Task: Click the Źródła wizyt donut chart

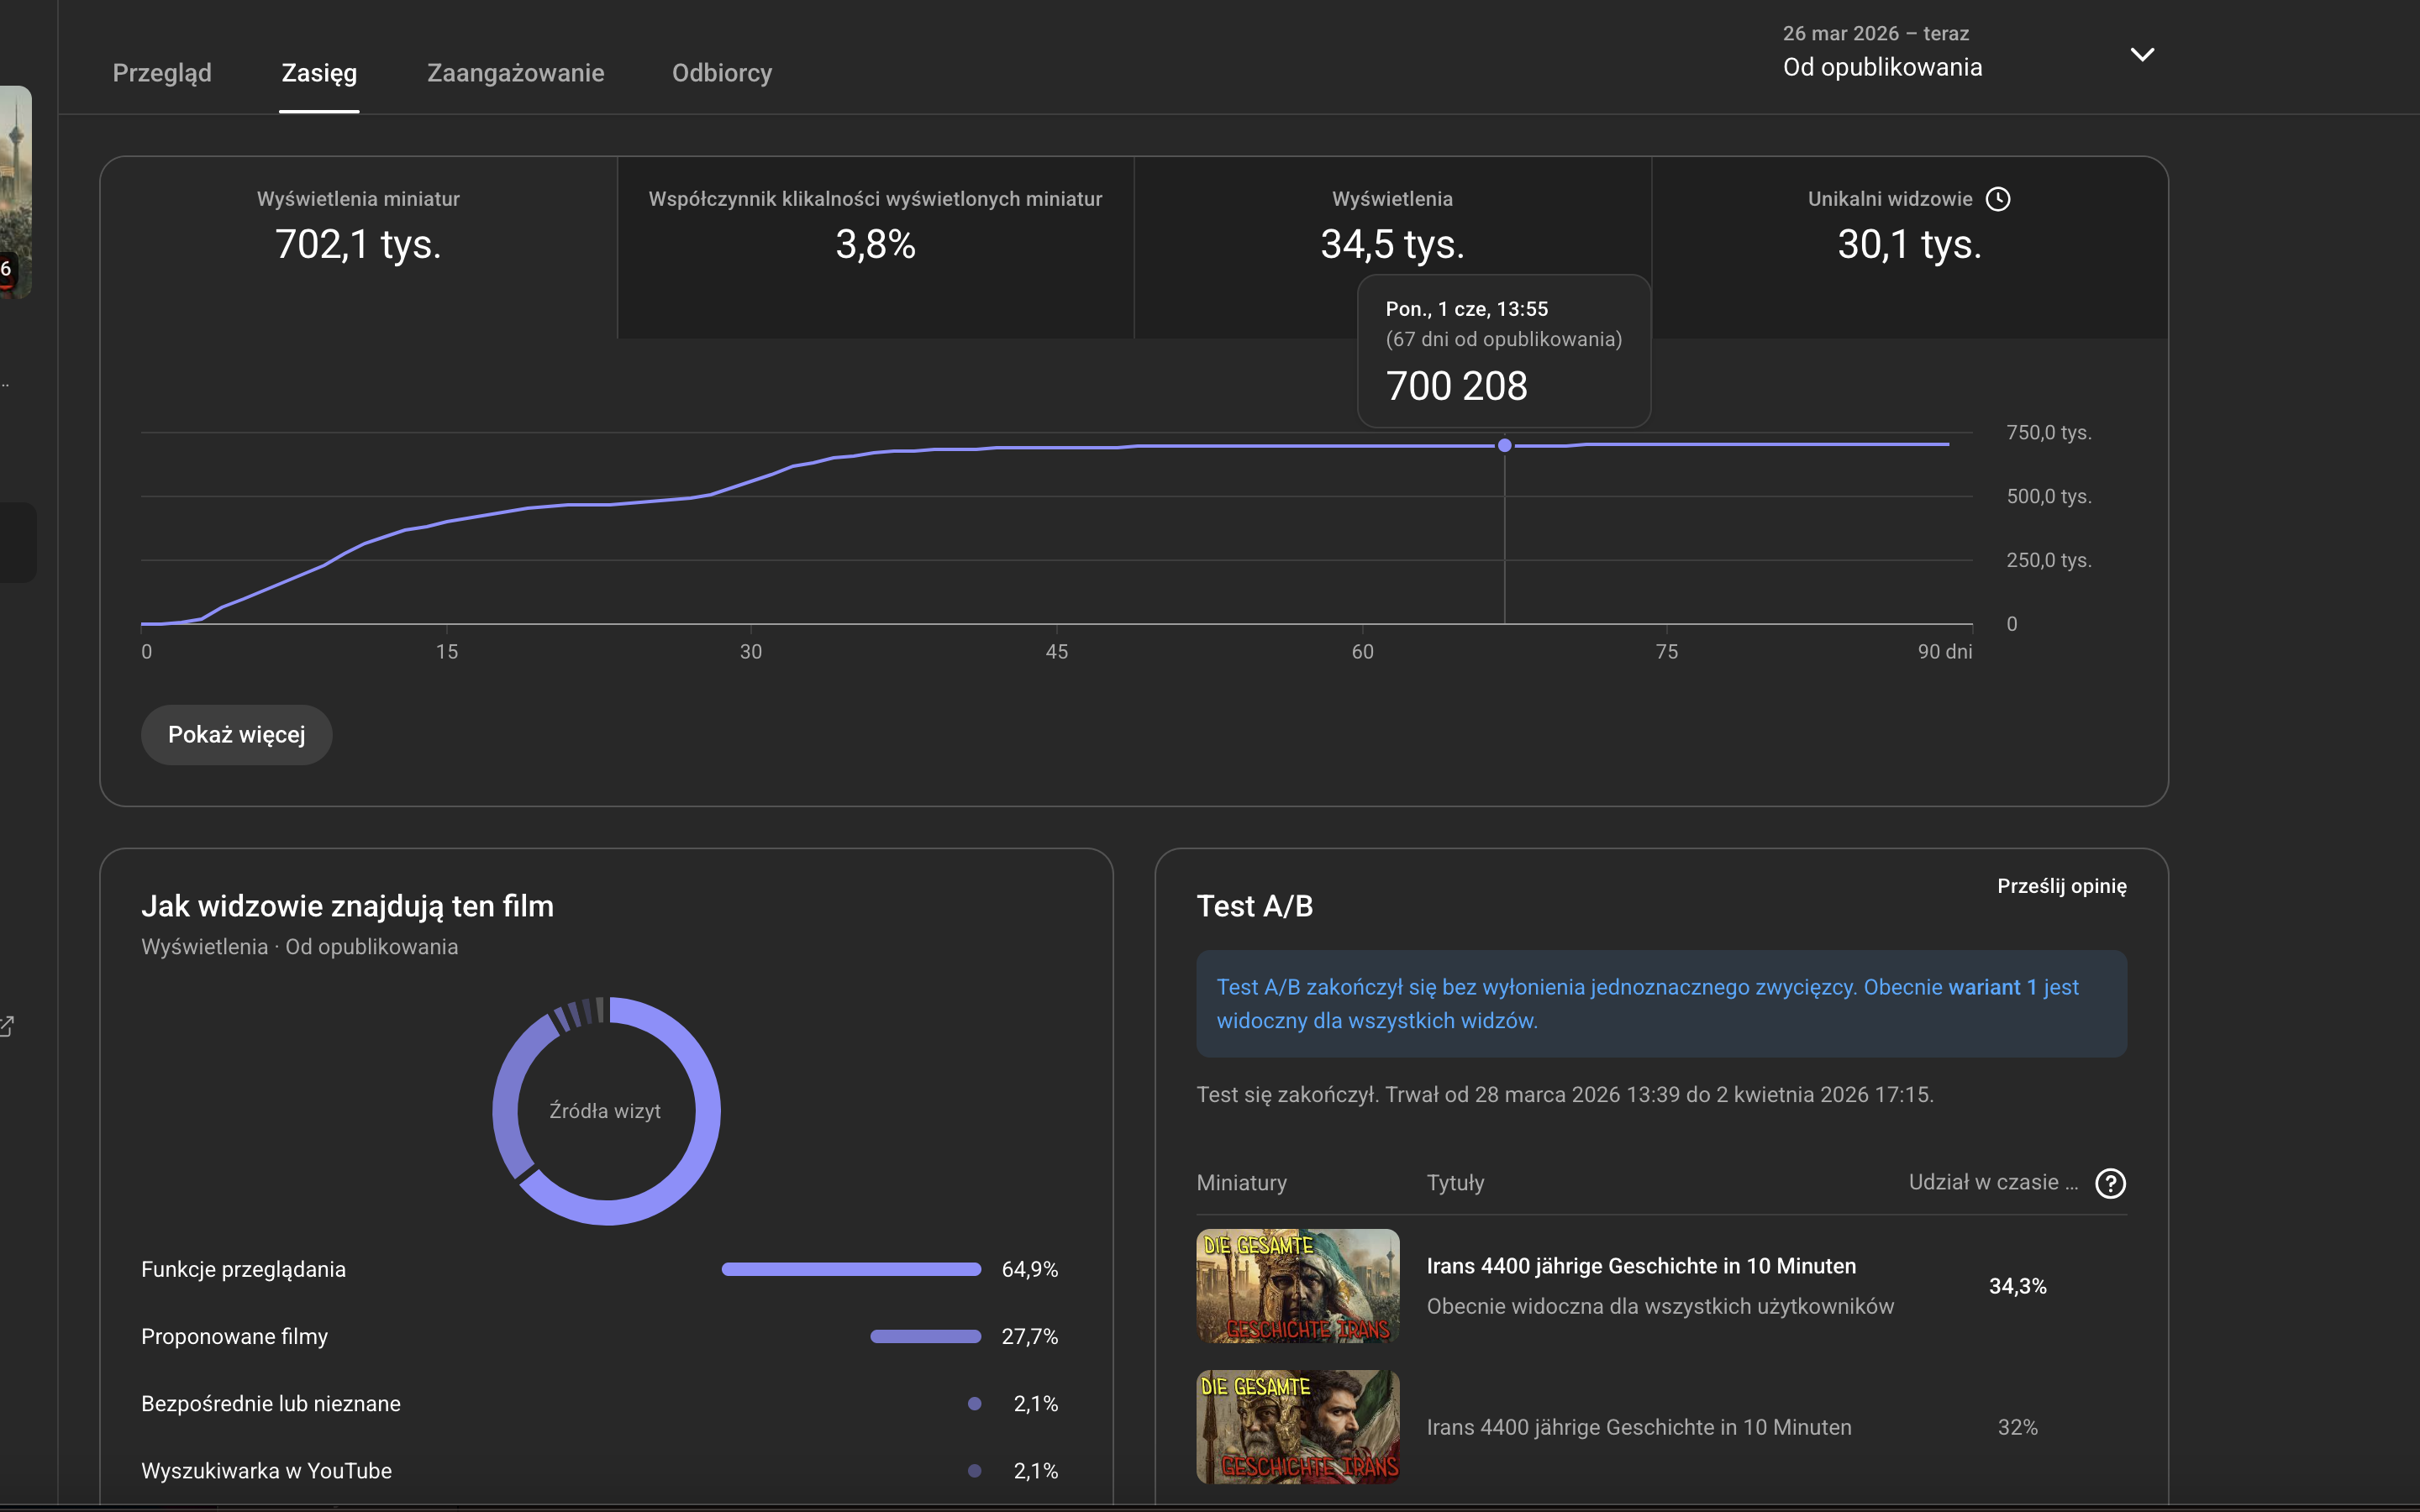Action: [606, 1111]
